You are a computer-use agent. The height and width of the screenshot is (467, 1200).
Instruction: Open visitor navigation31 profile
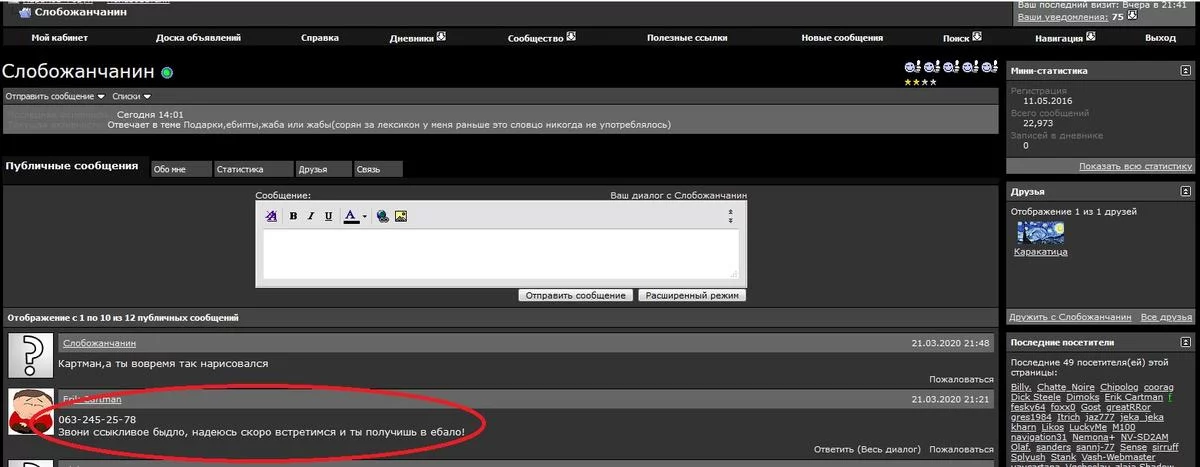point(1039,438)
